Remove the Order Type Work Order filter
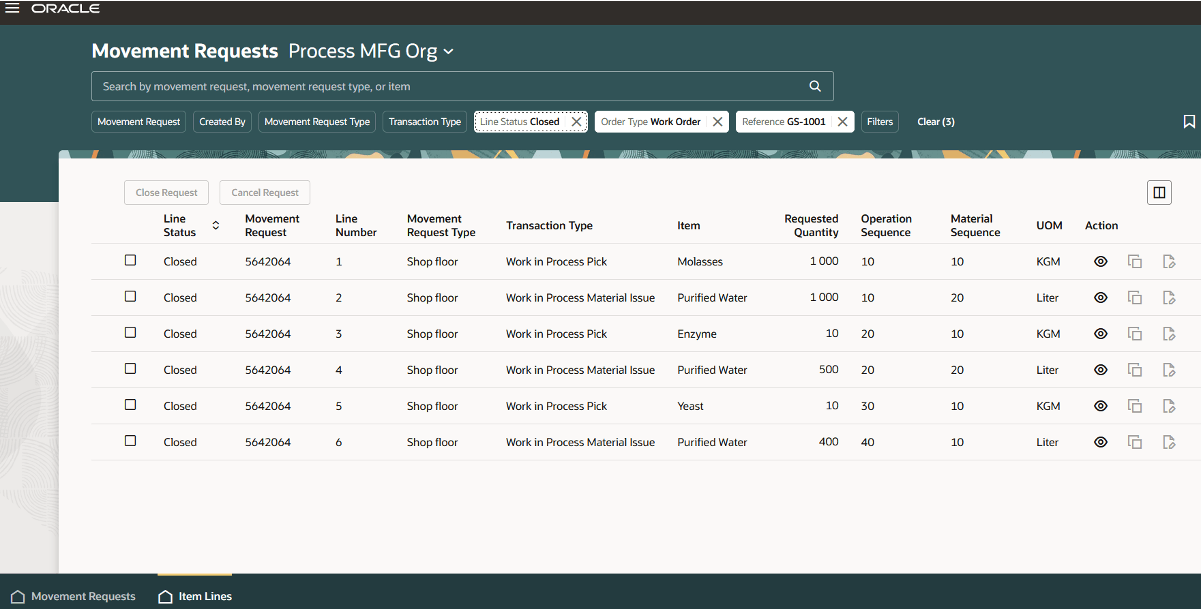1201x609 pixels. point(718,122)
